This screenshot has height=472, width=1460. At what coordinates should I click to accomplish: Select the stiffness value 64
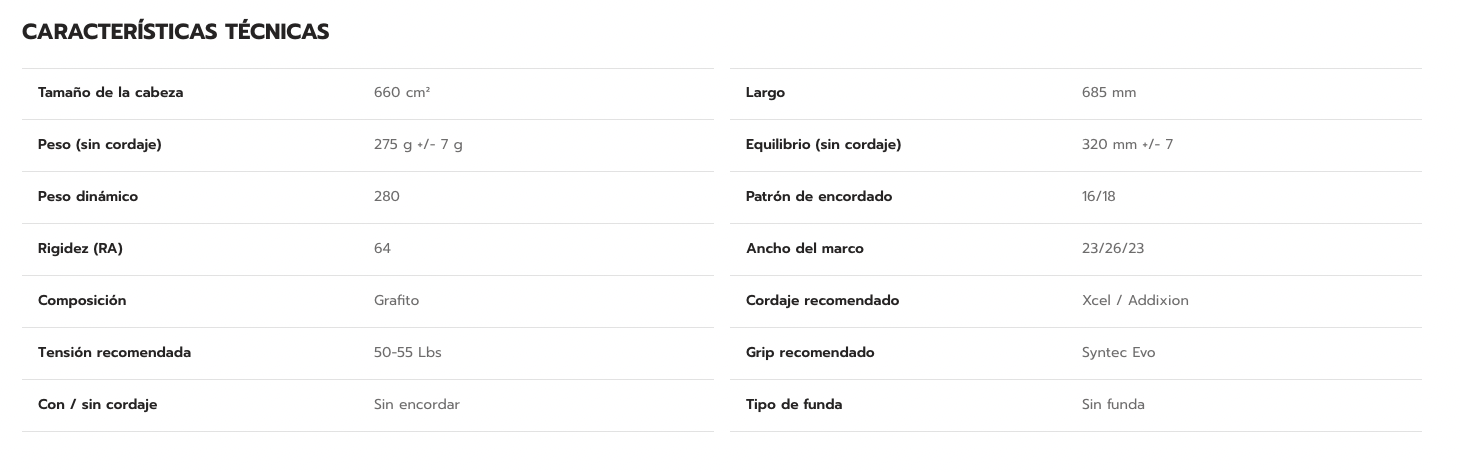click(x=382, y=249)
